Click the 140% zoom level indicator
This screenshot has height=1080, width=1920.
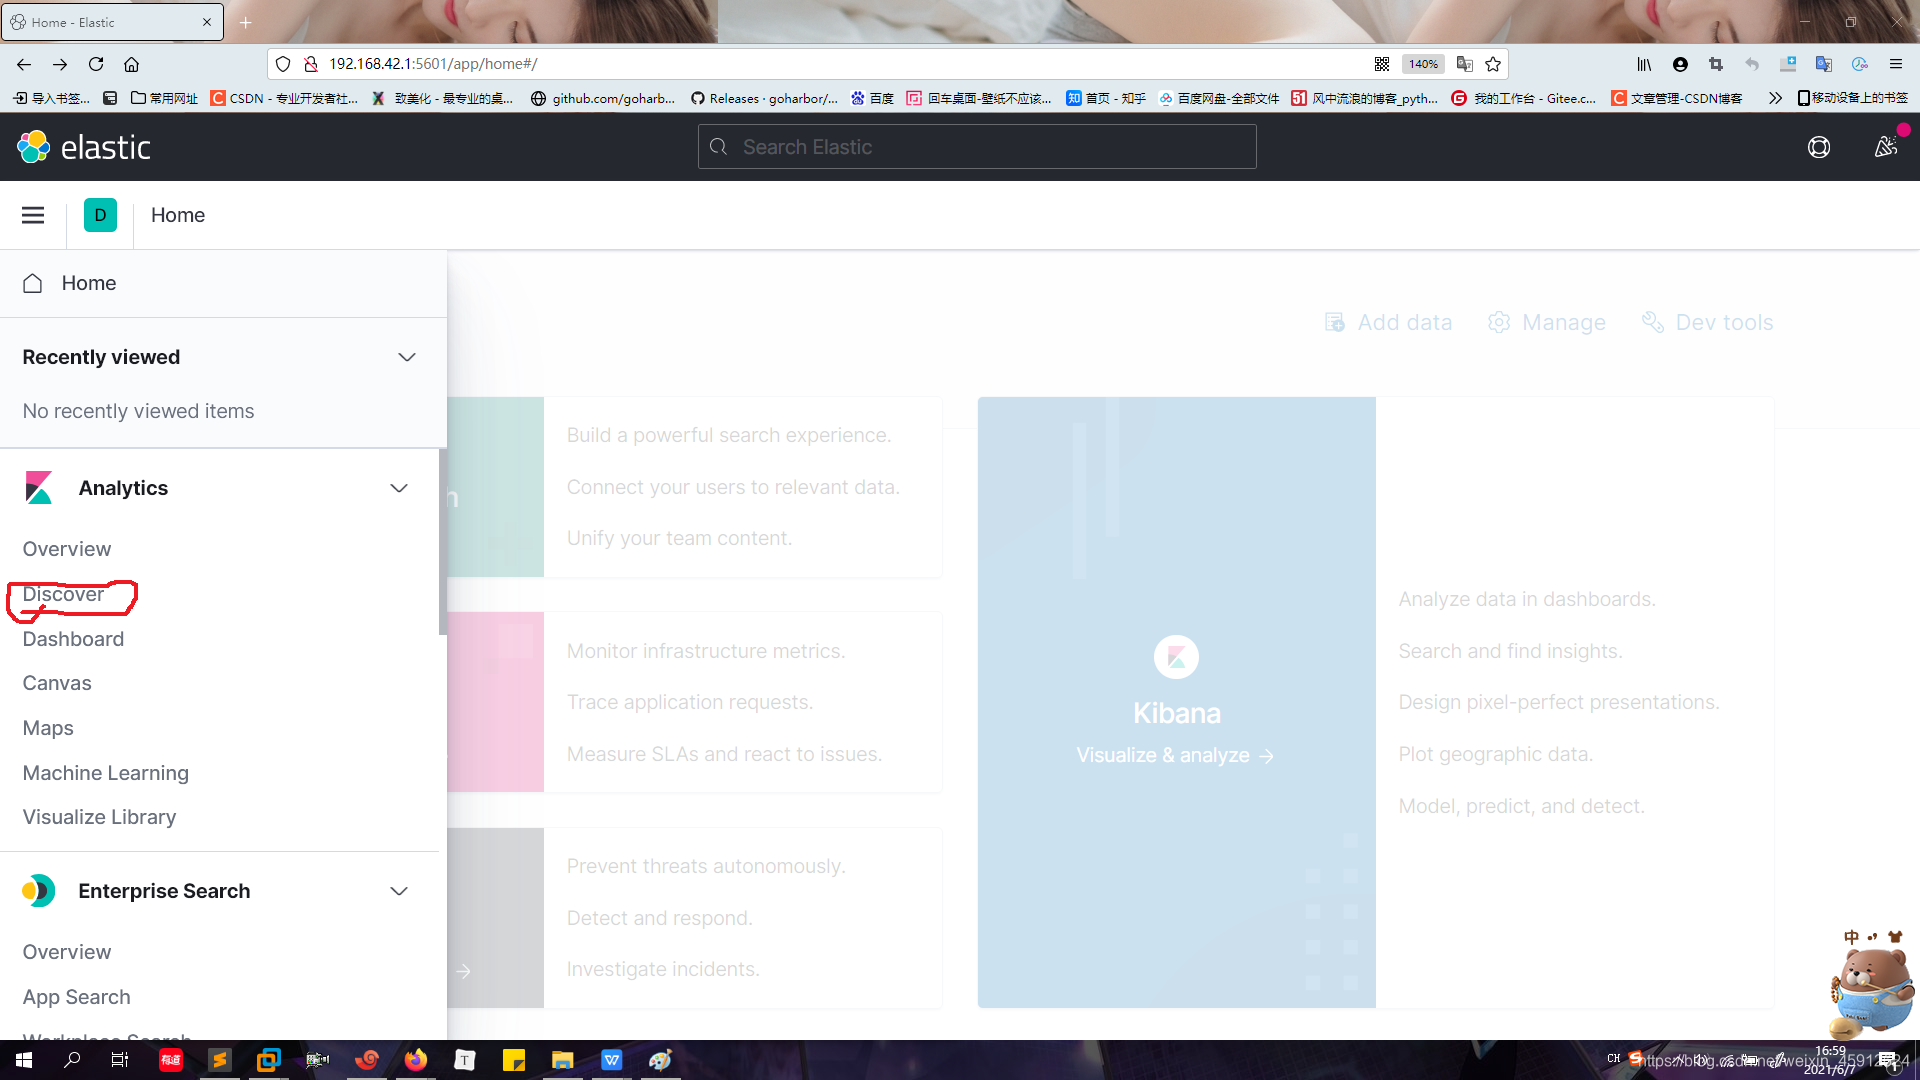tap(1422, 64)
